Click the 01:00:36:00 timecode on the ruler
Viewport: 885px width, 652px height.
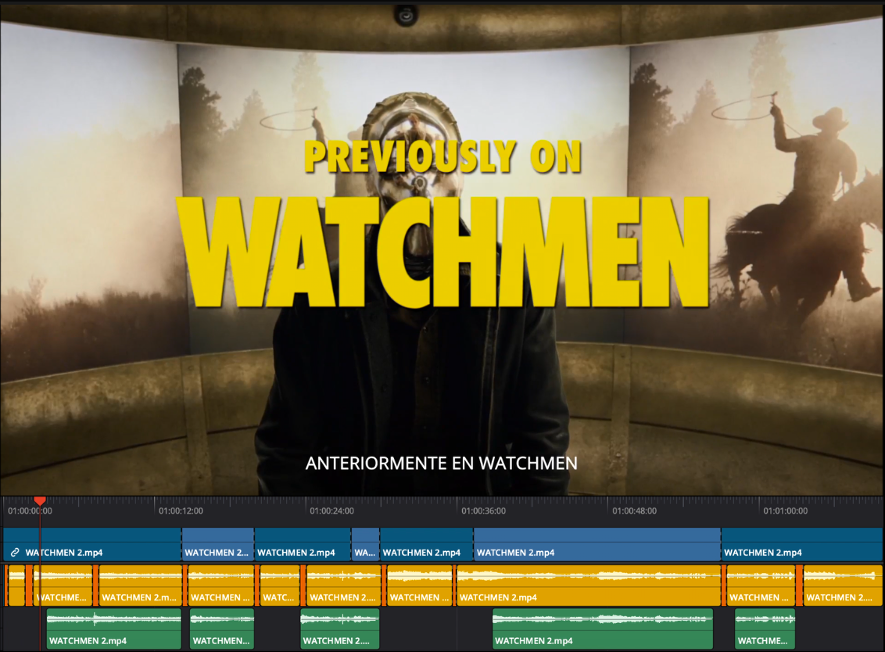483,510
